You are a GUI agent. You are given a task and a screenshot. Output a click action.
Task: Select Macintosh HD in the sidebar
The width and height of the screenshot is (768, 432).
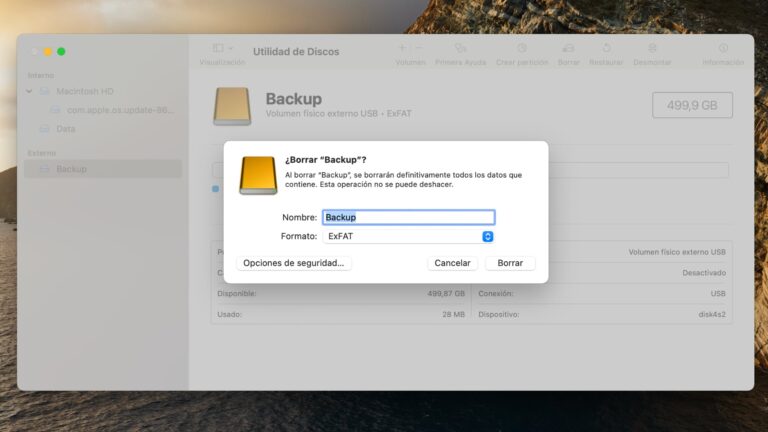pos(85,91)
